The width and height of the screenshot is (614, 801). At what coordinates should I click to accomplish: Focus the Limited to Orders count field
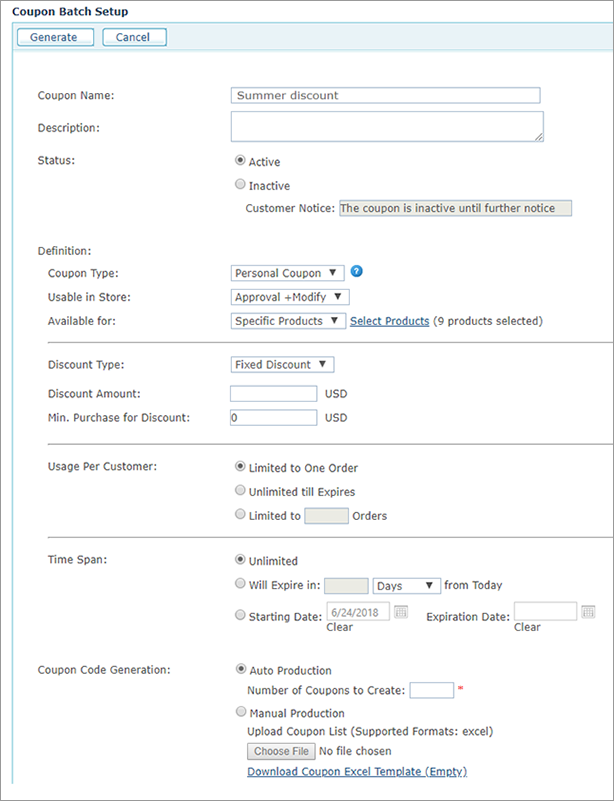tap(326, 516)
